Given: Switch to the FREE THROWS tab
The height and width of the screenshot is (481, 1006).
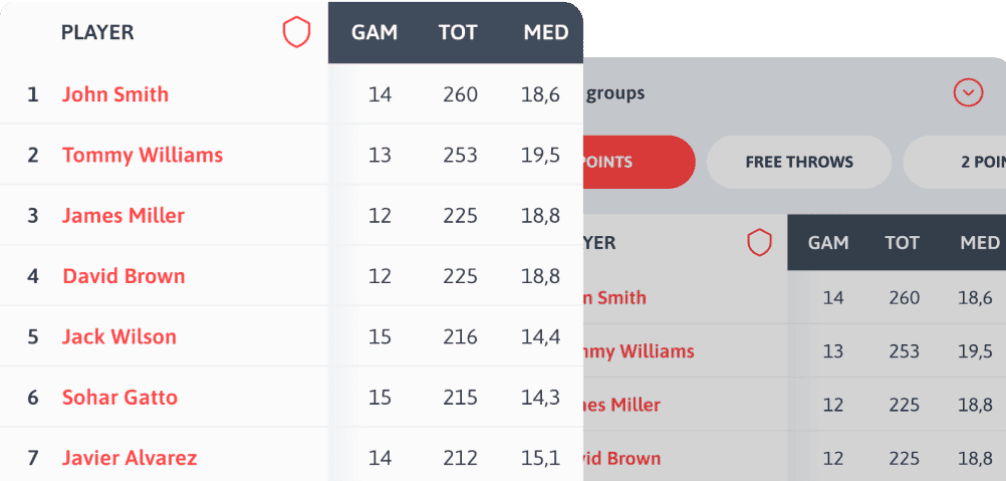Looking at the screenshot, I should pos(798,162).
